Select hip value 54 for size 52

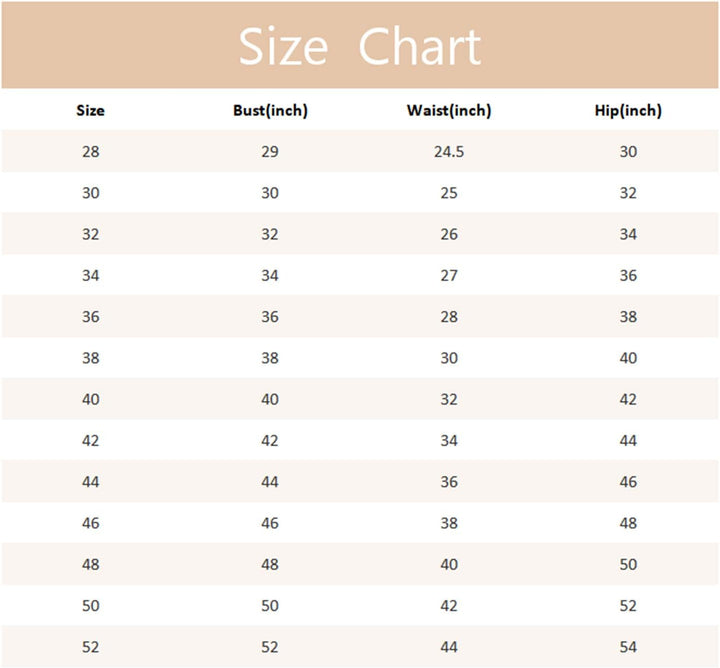[628, 647]
